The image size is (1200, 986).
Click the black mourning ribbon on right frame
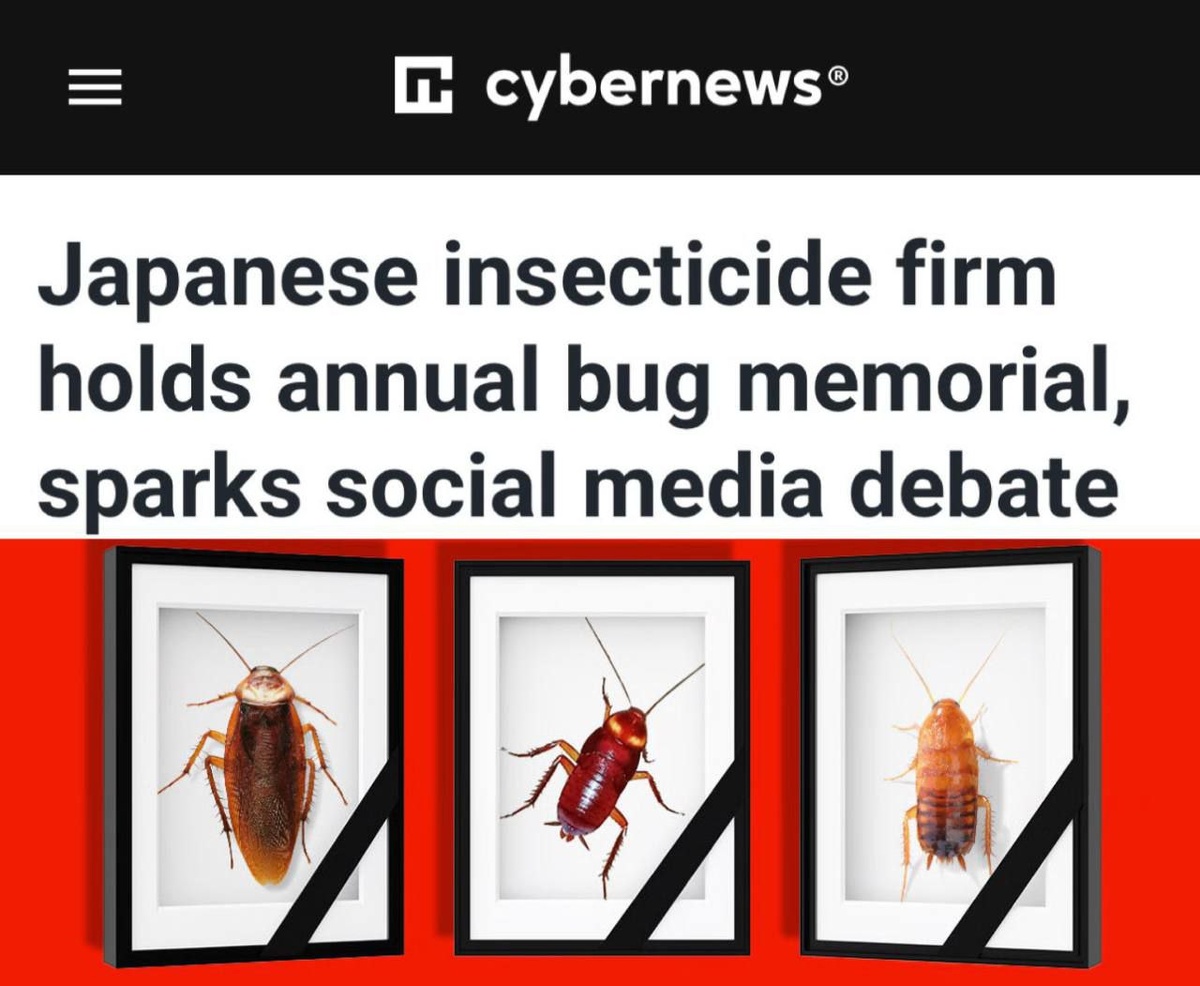point(1030,861)
